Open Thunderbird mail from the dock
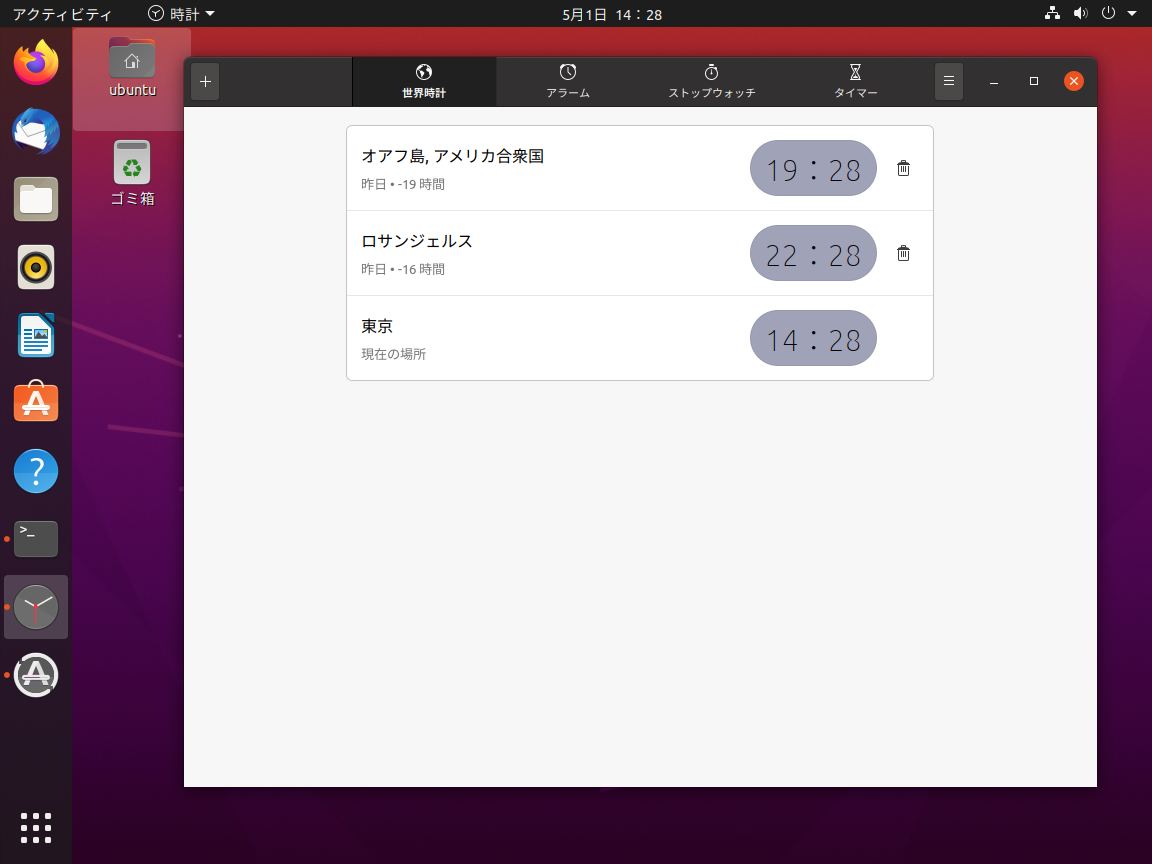The width and height of the screenshot is (1152, 864). tap(36, 131)
